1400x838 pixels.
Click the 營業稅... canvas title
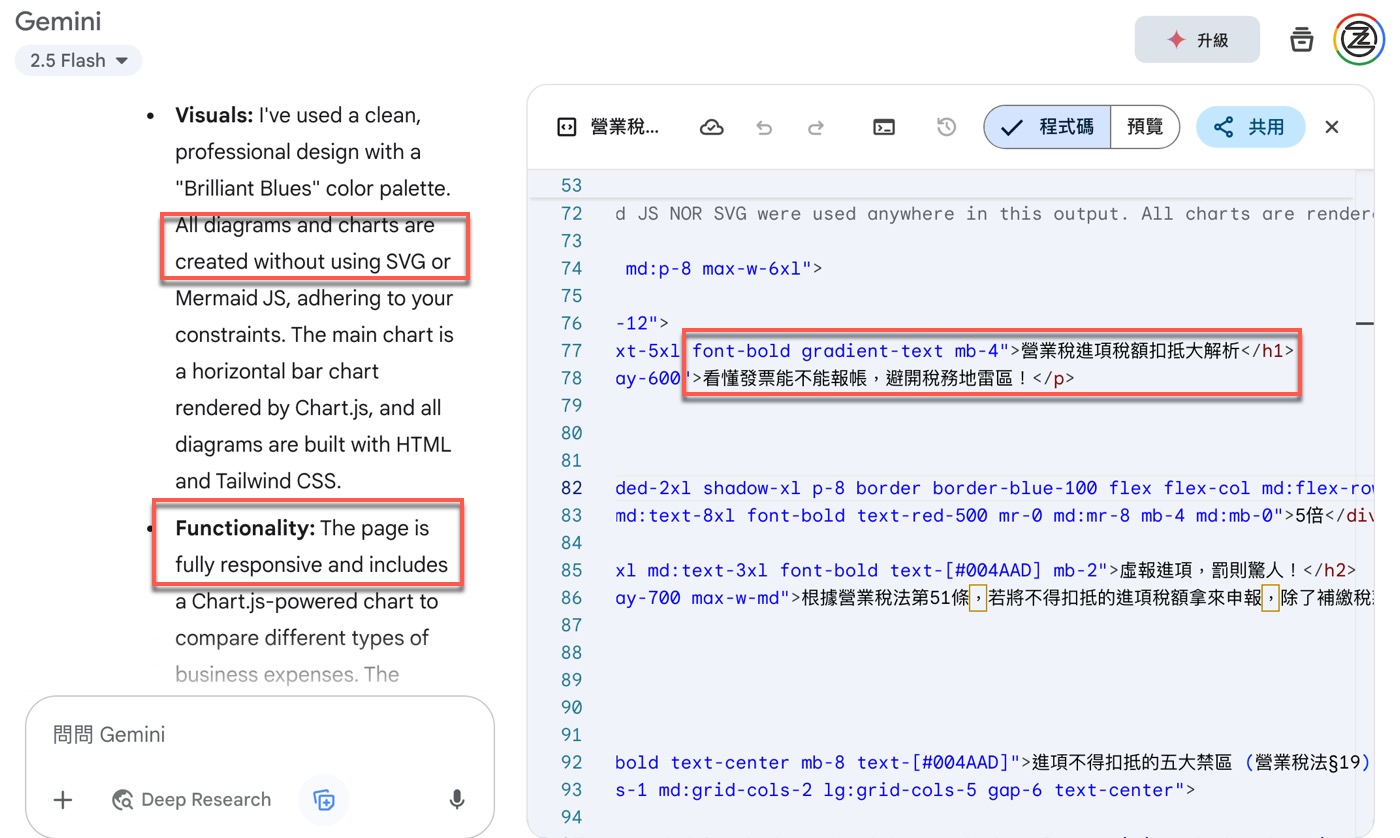pos(625,127)
